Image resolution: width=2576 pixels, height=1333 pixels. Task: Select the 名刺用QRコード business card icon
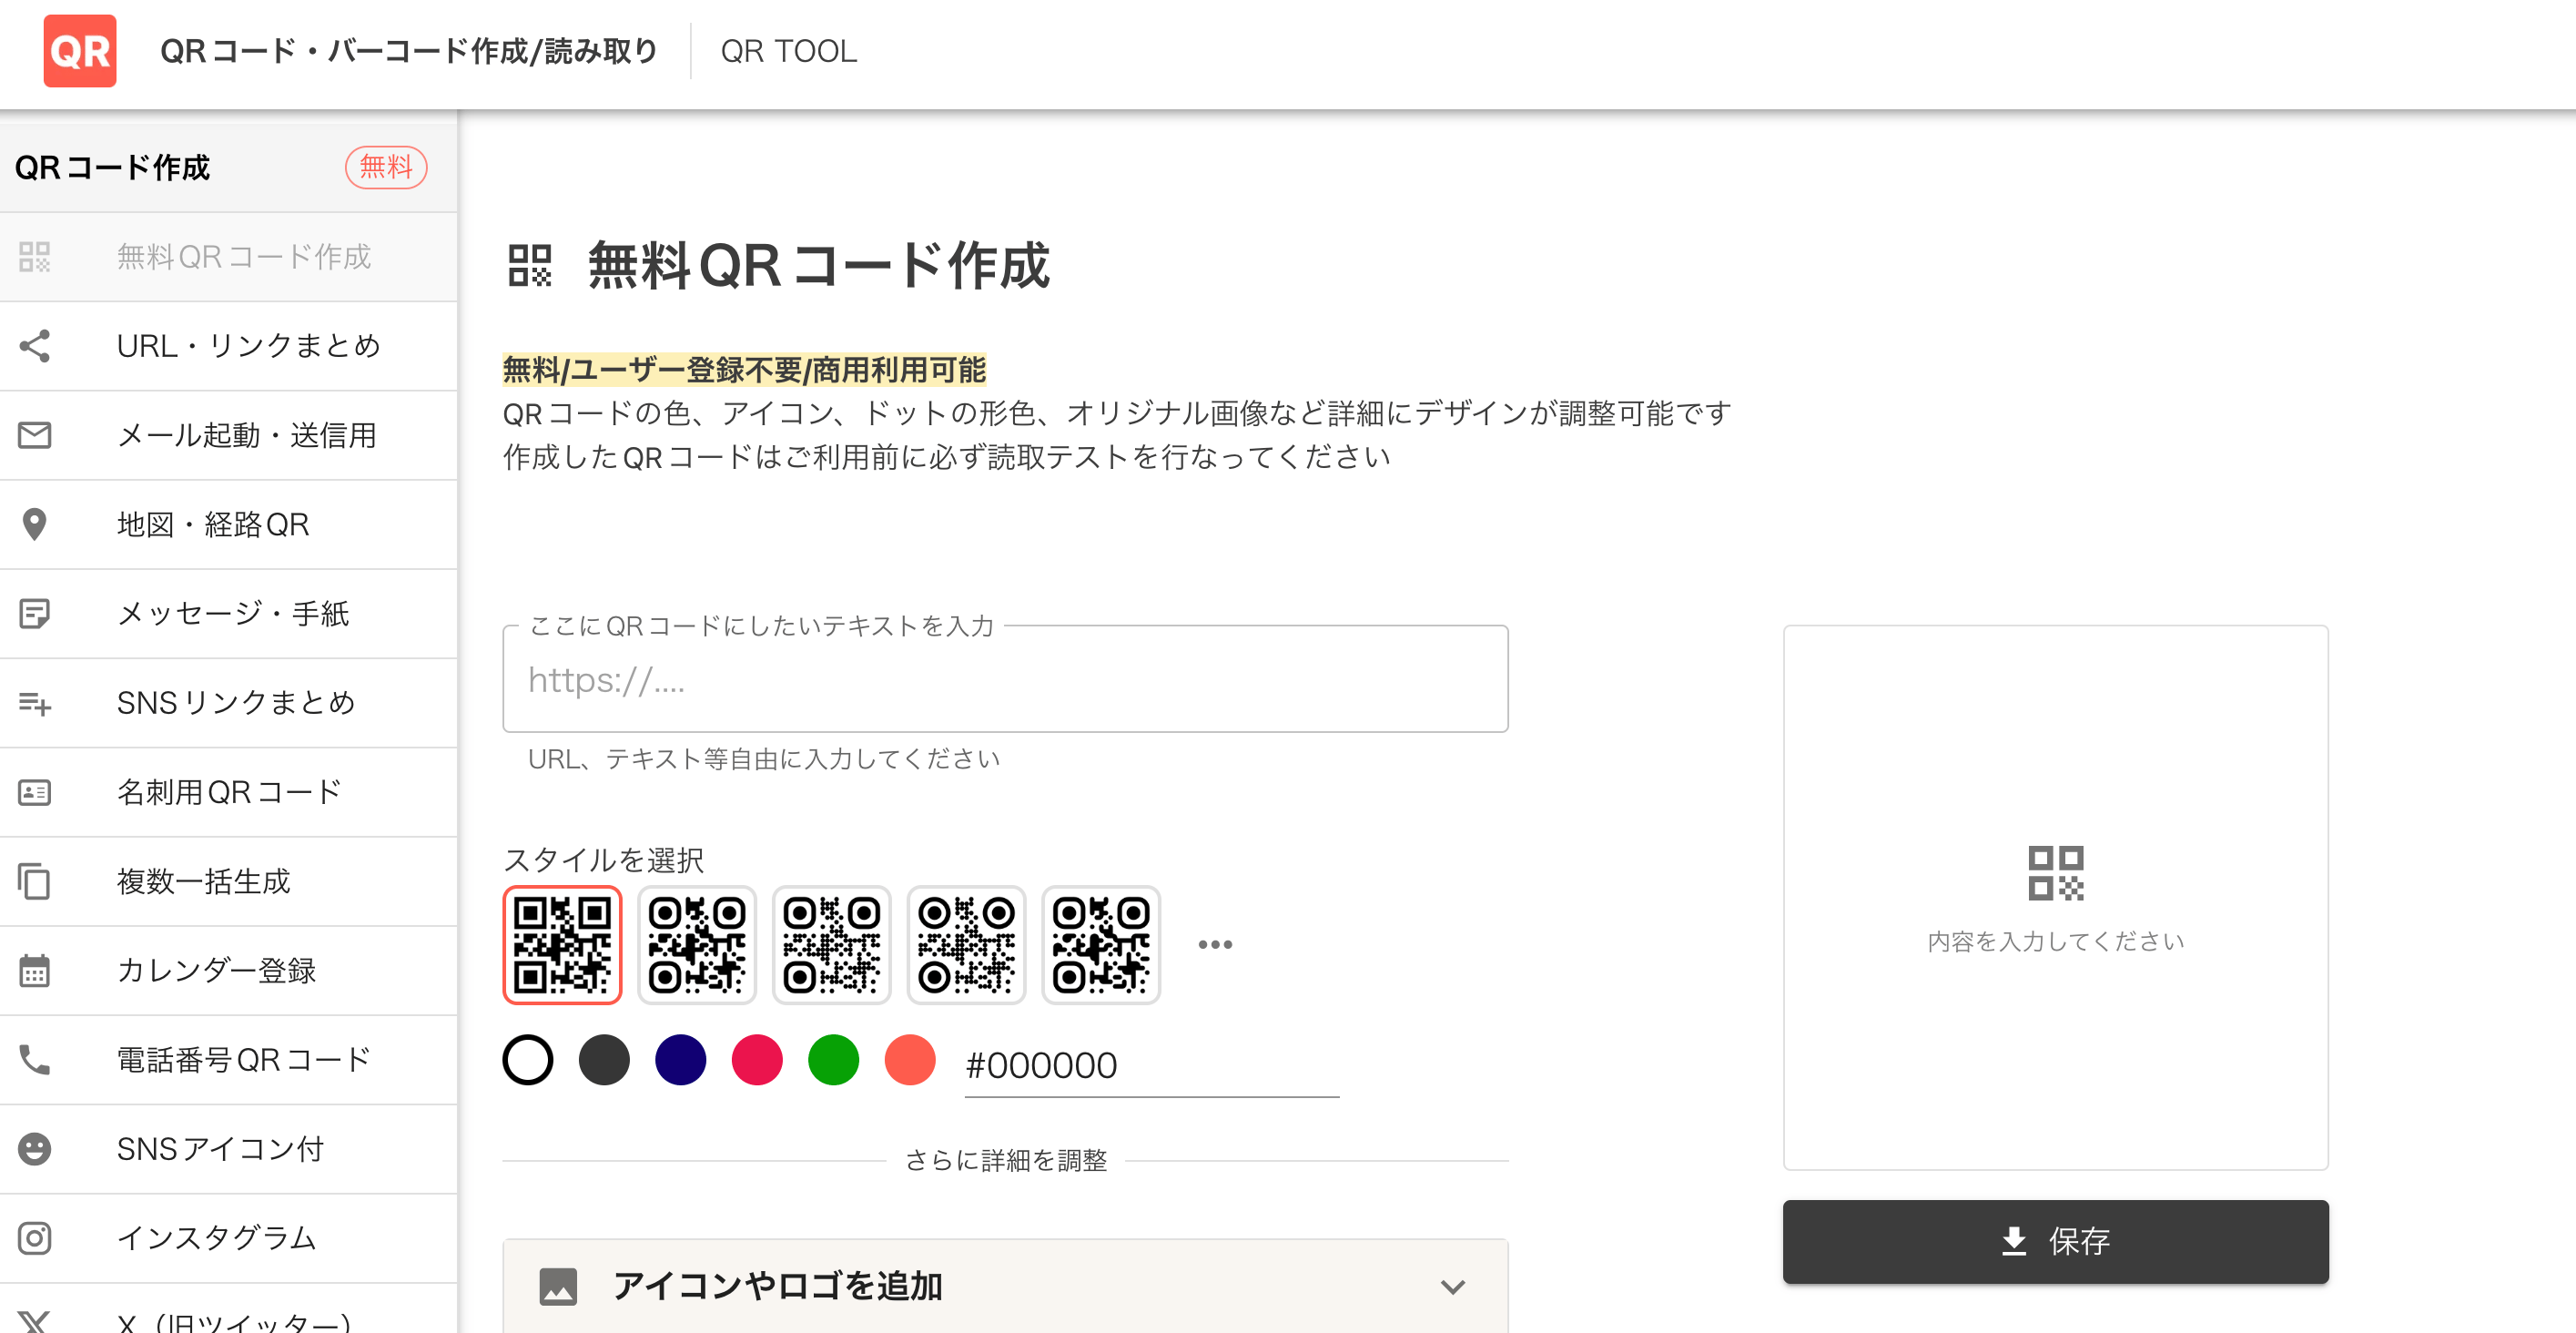(x=35, y=791)
